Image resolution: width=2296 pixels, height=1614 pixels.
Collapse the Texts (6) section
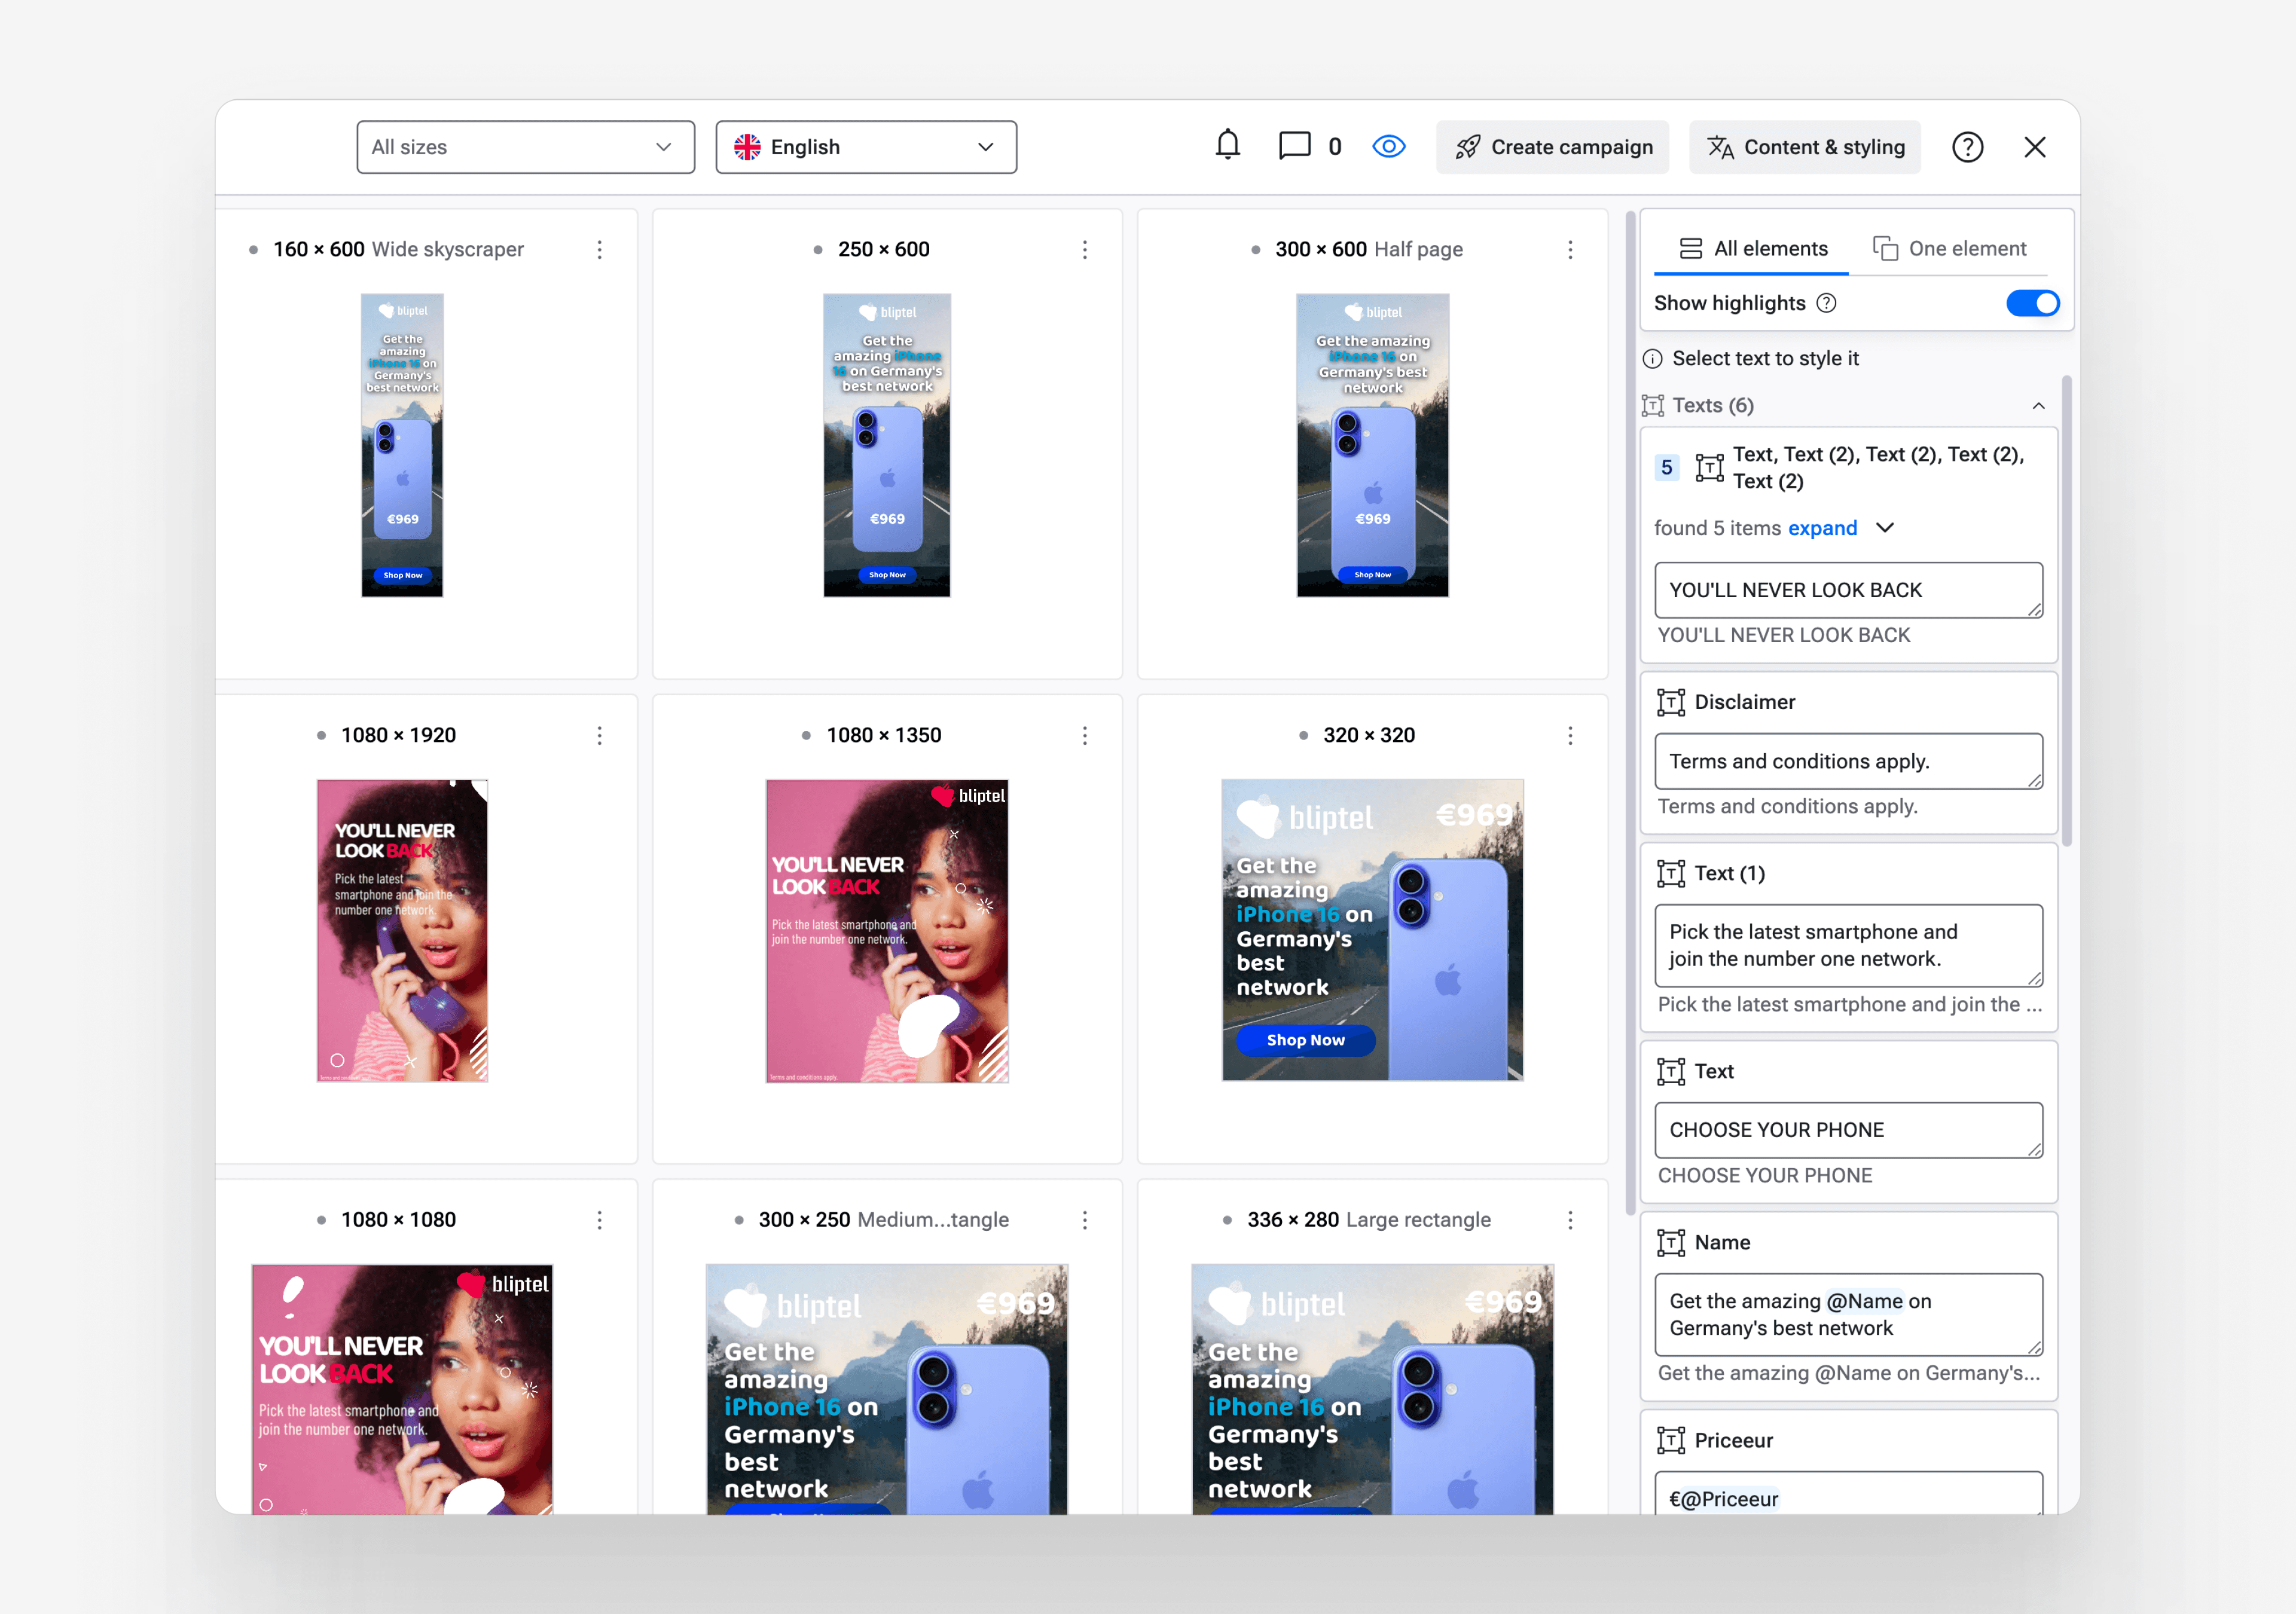[2038, 405]
